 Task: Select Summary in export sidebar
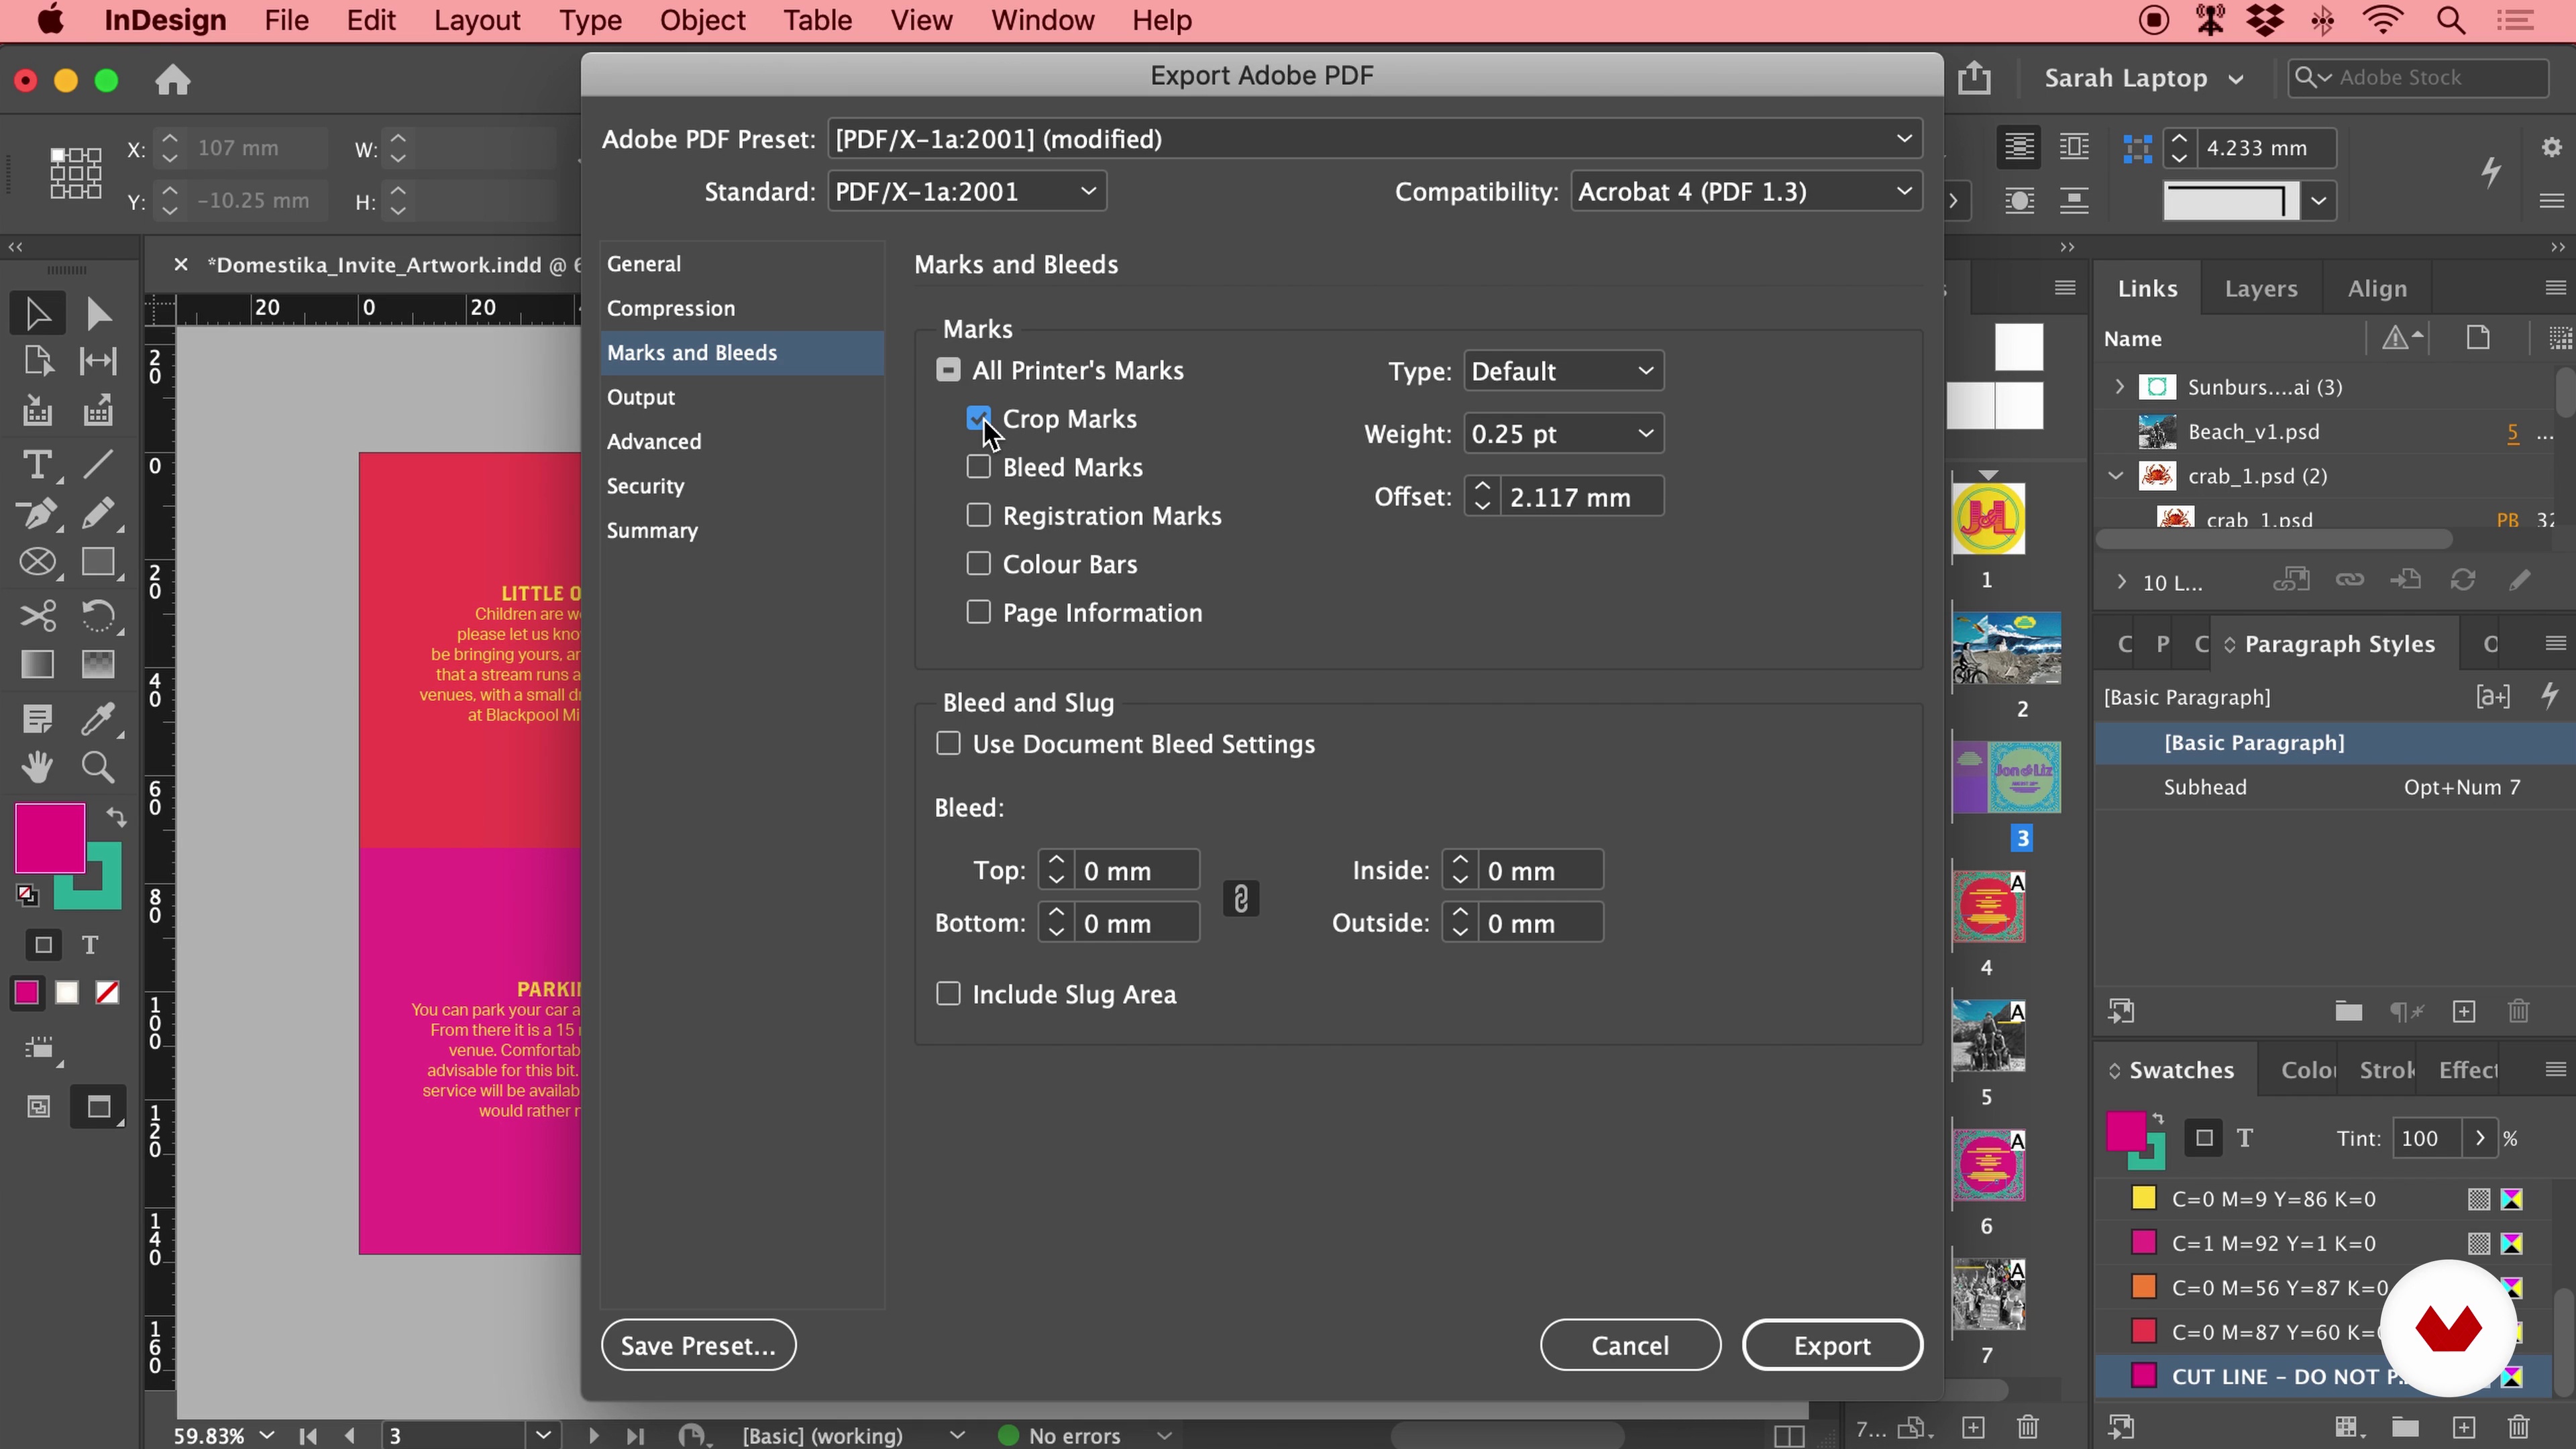tap(652, 530)
